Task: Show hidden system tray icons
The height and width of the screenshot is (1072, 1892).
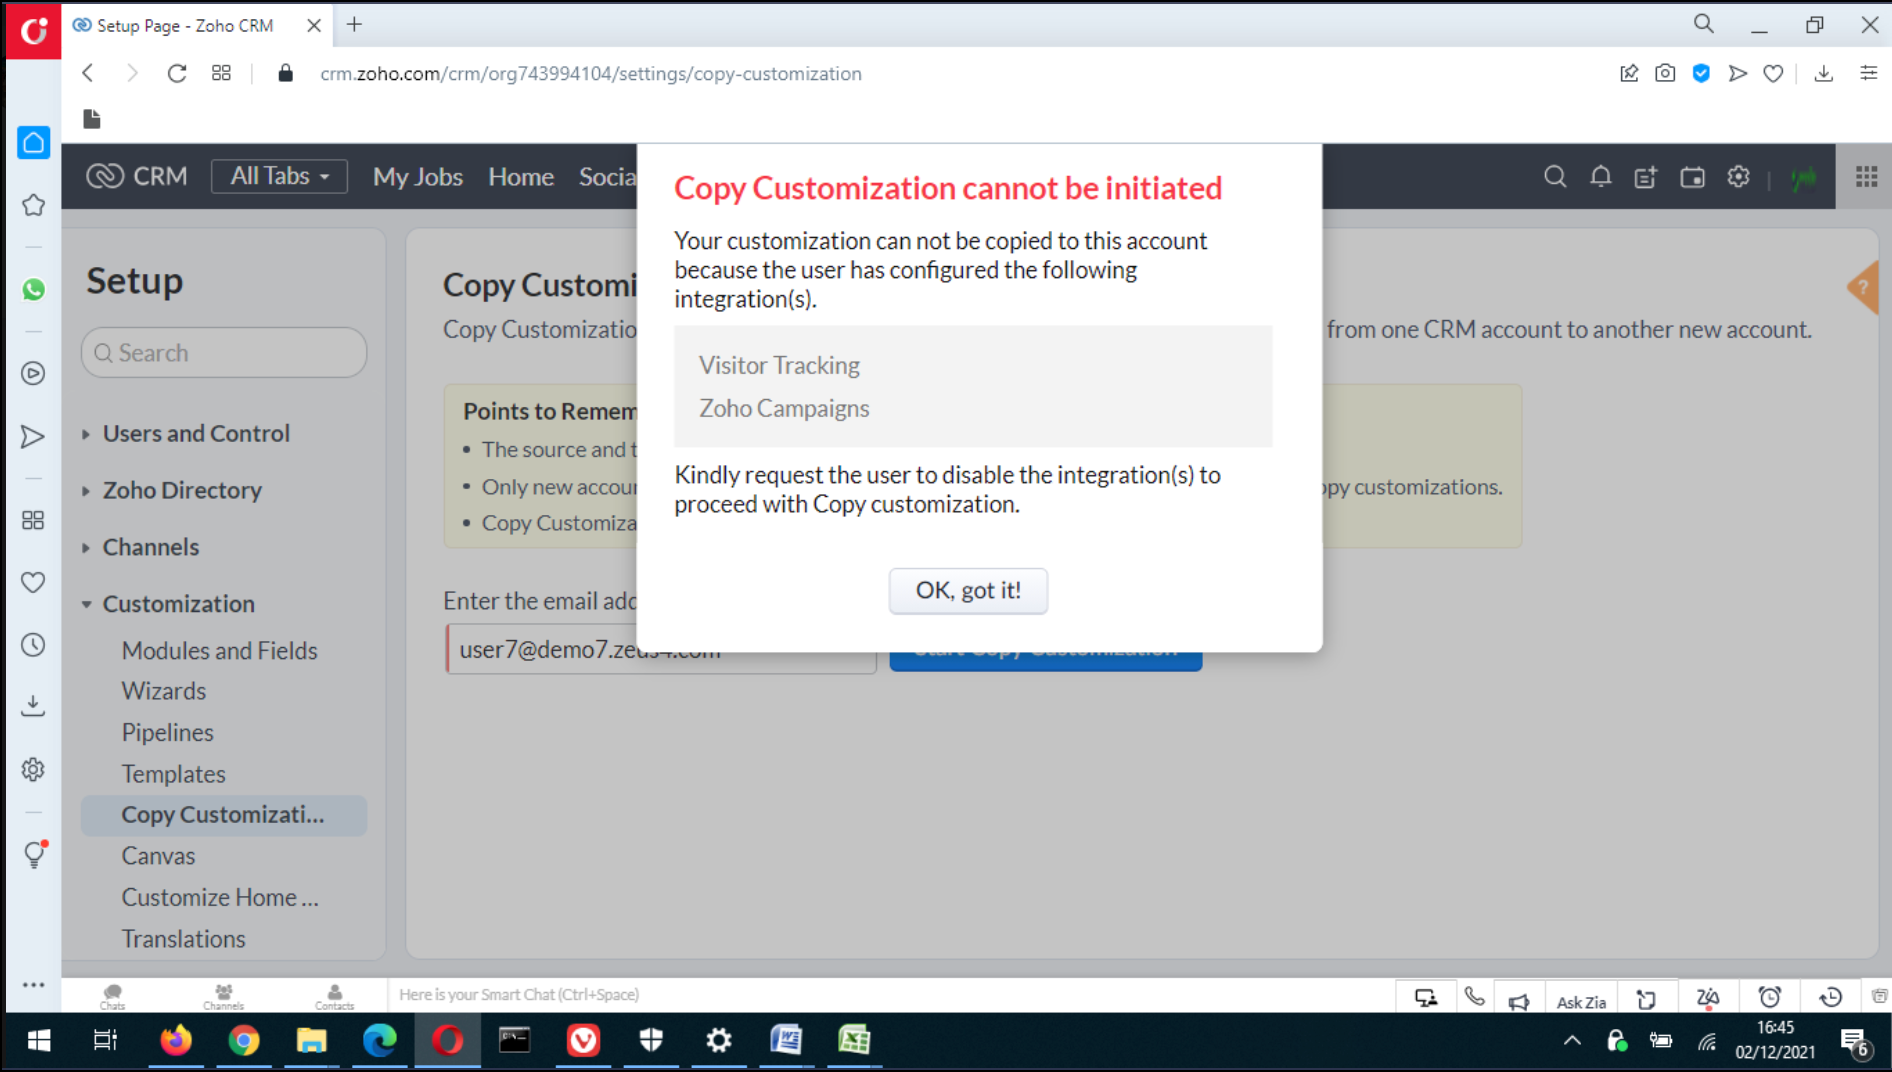Action: pos(1572,1041)
